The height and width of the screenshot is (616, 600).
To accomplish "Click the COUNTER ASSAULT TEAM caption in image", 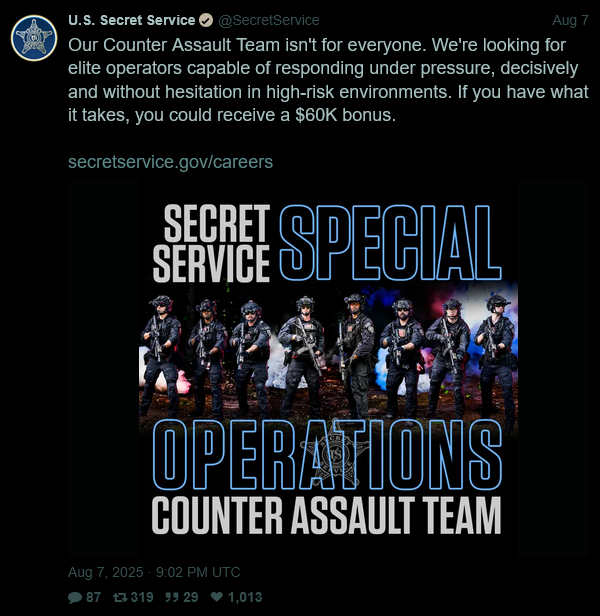I will (x=327, y=515).
